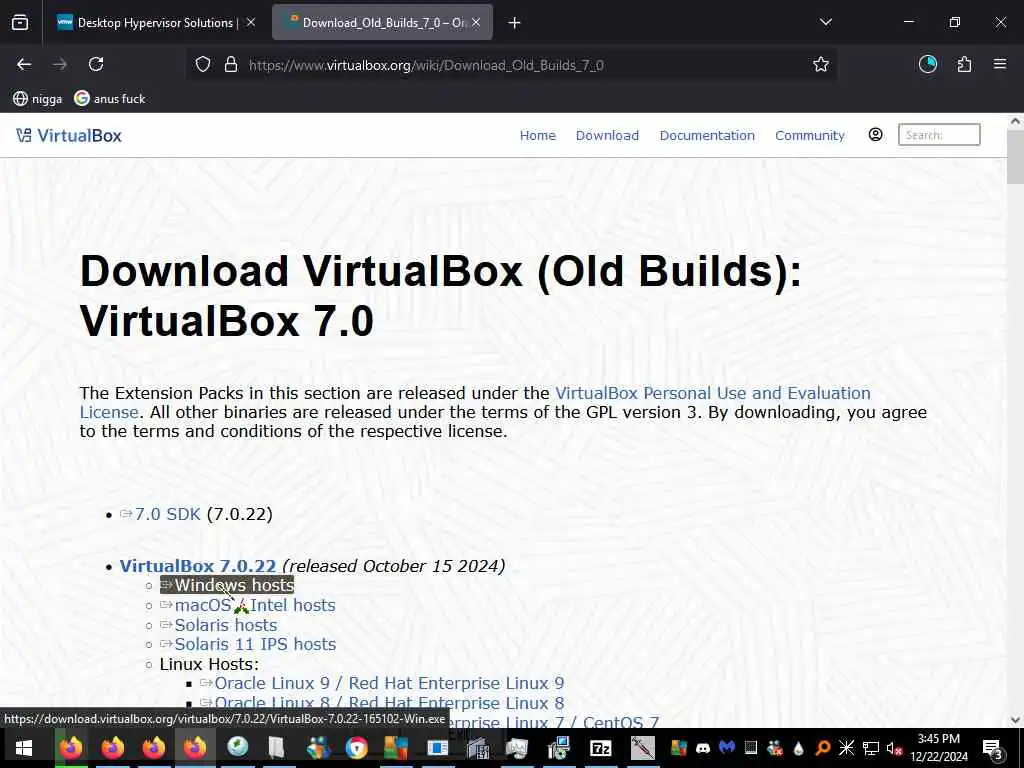Open the clock showing 3:45 PM
Viewport: 1024px width, 768px height.
(x=938, y=748)
